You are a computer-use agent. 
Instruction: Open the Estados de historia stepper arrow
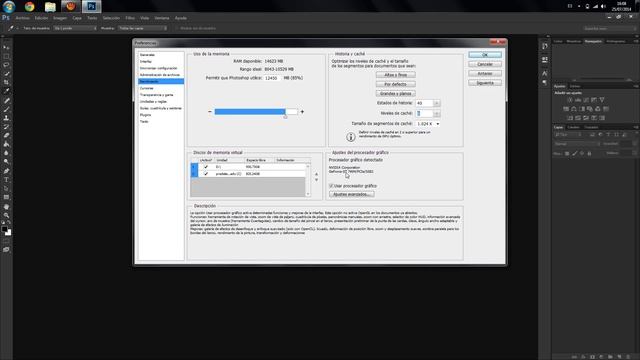(437, 103)
